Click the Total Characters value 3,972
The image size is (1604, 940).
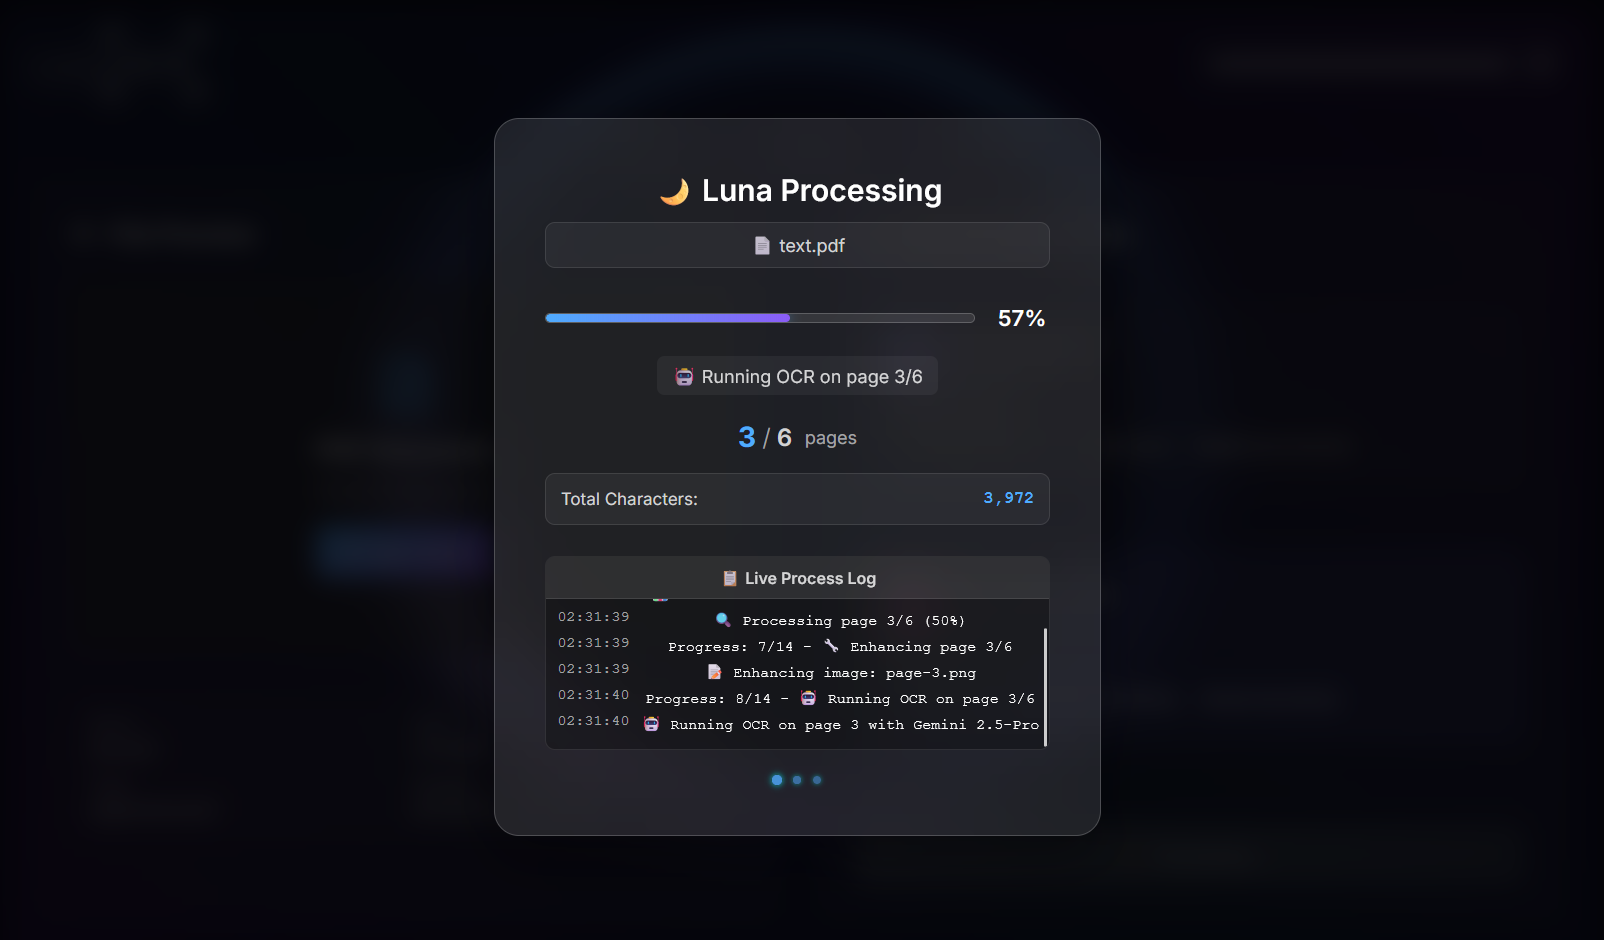tap(1008, 498)
